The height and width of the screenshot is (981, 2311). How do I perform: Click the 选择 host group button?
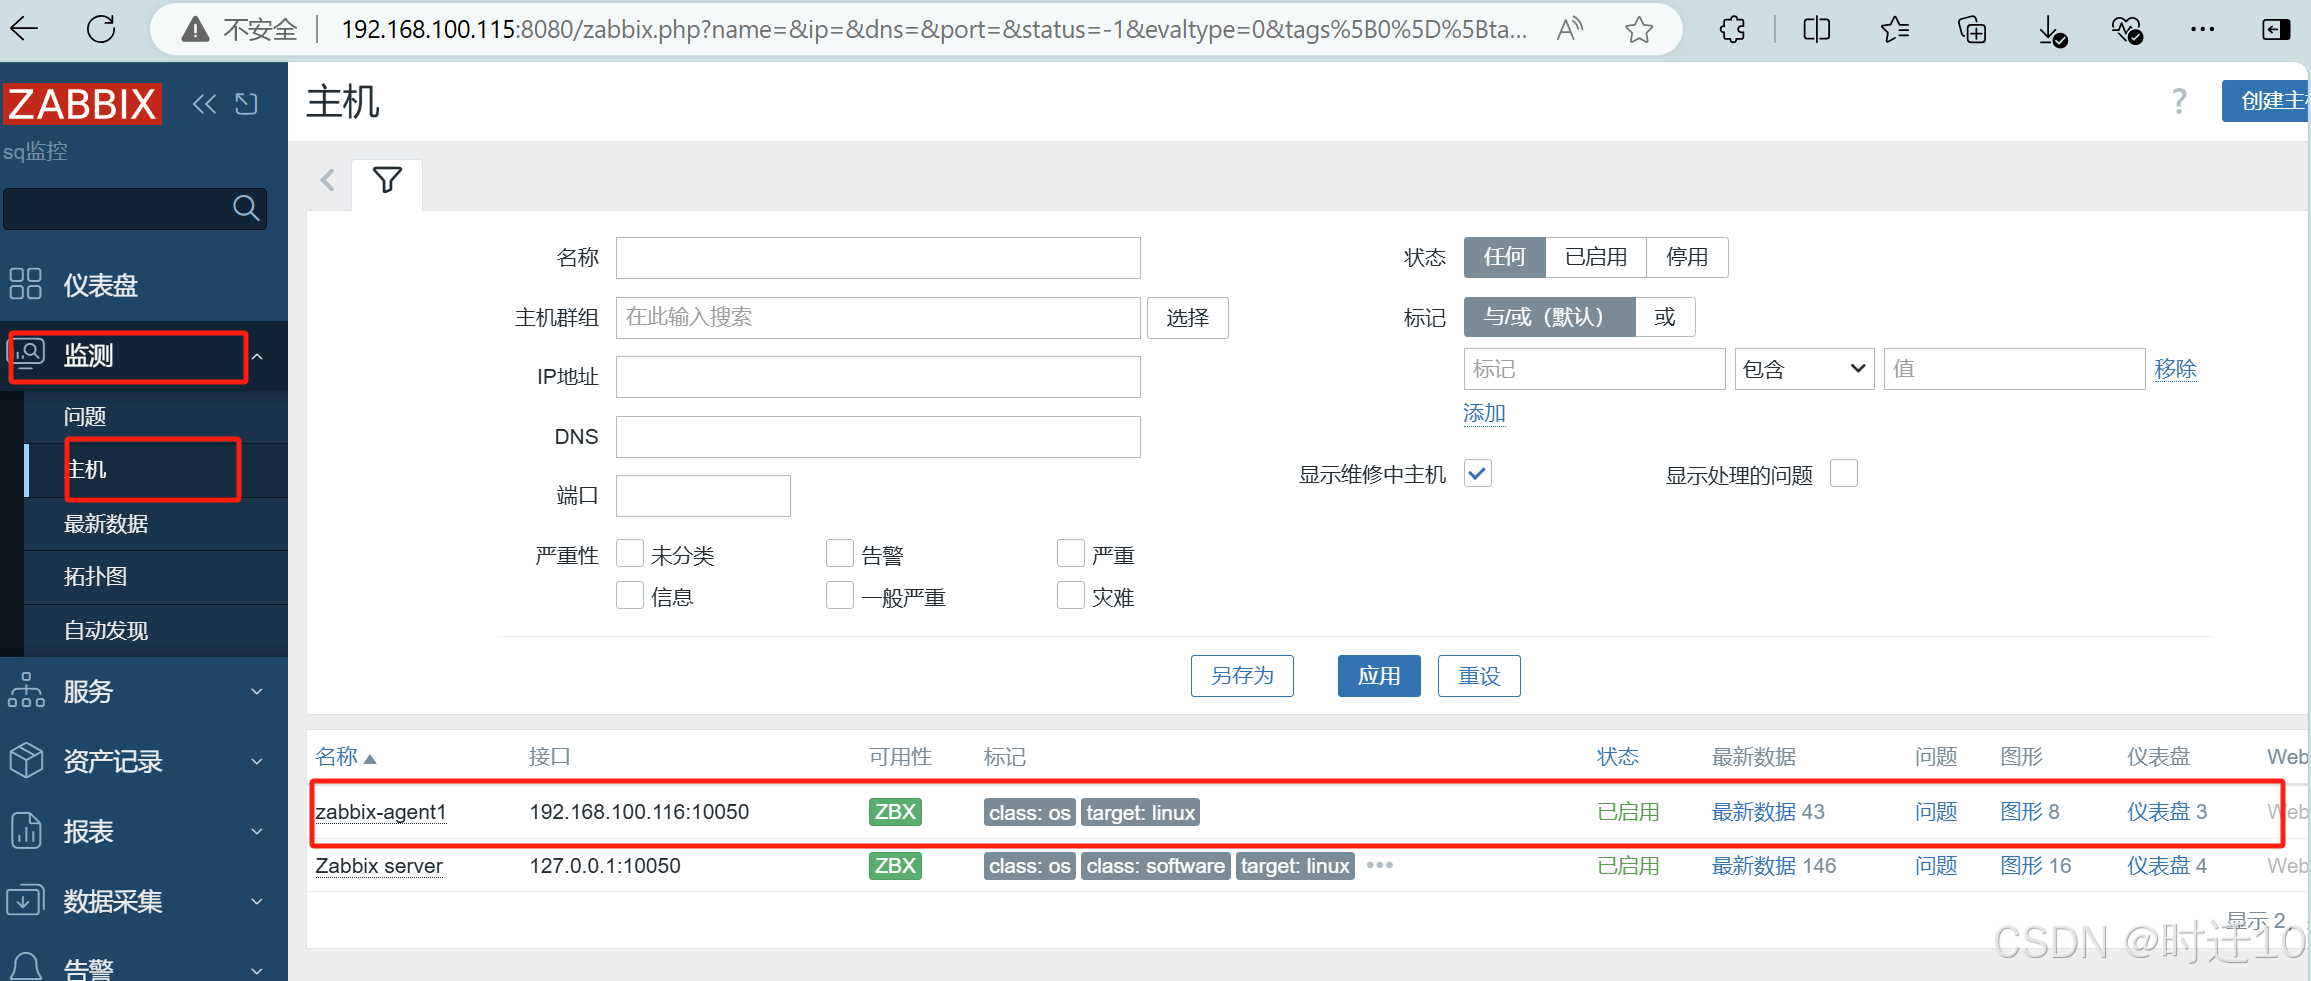point(1187,318)
